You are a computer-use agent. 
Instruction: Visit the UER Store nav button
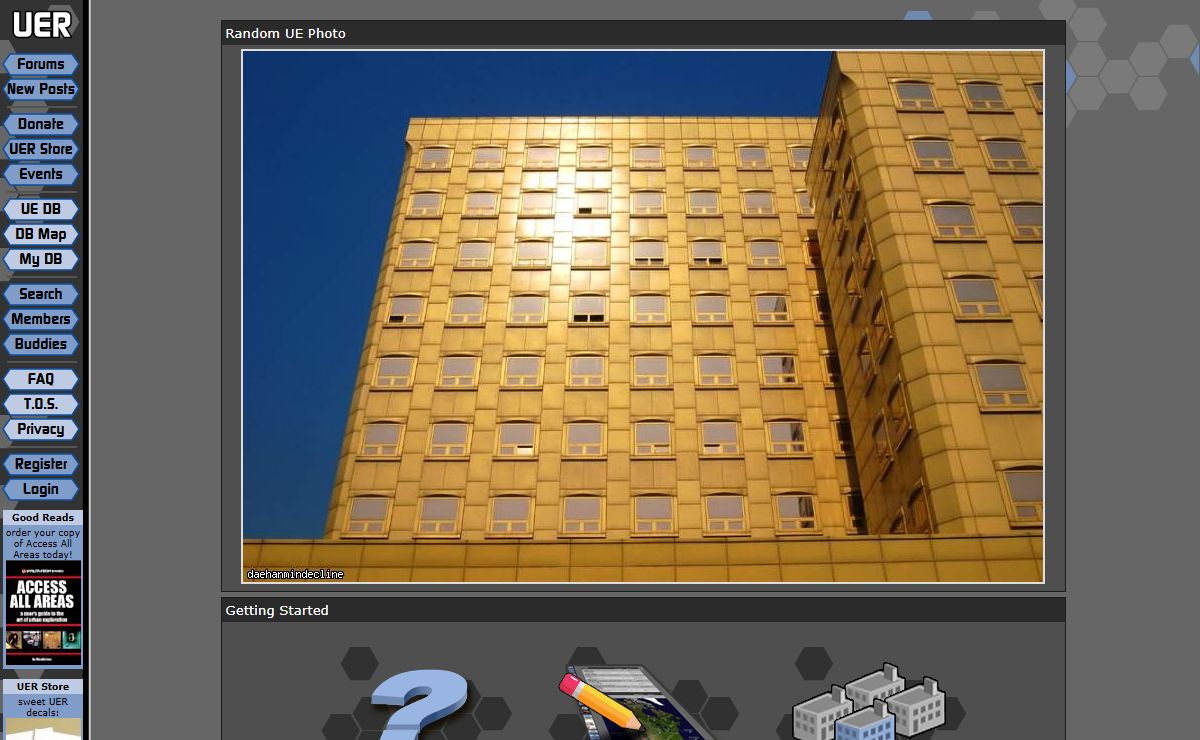pos(41,149)
